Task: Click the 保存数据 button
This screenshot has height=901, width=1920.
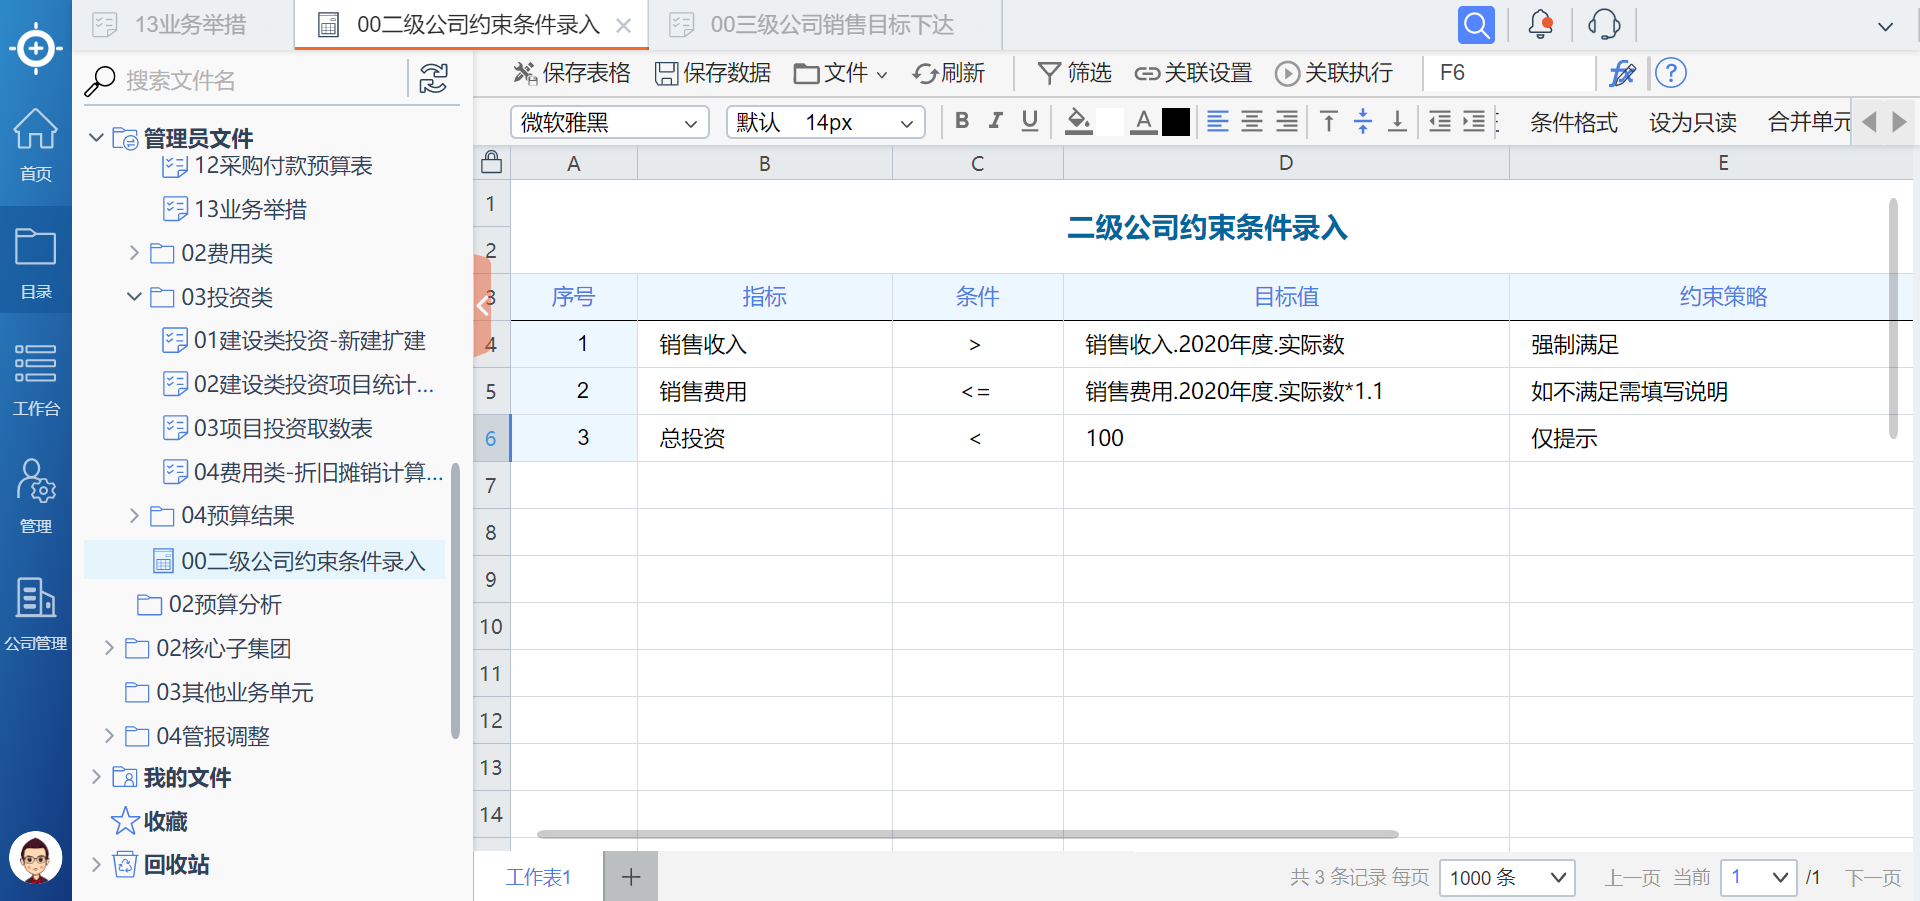Action: click(x=713, y=73)
